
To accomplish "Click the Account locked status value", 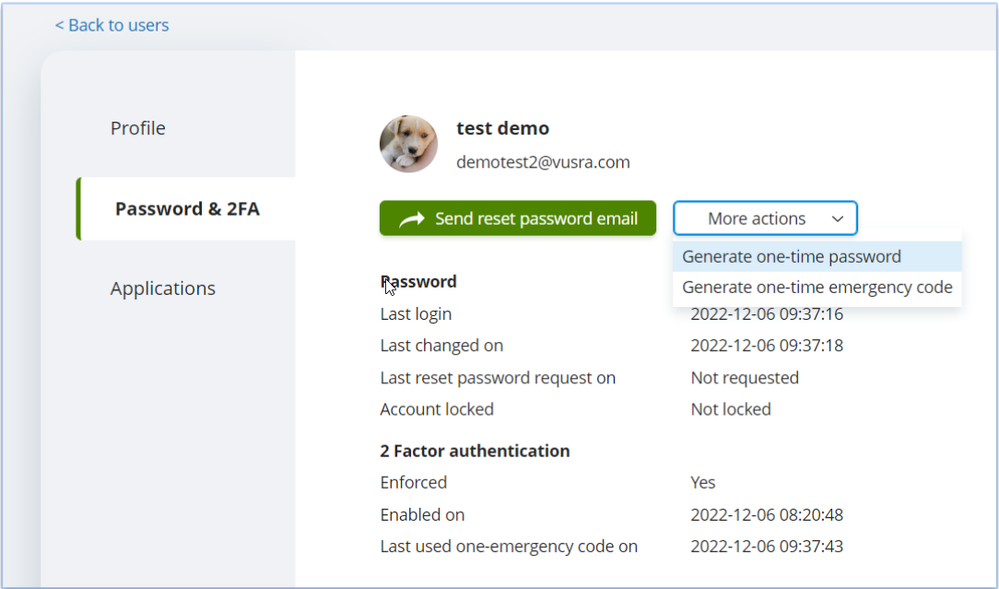I will (x=730, y=410).
